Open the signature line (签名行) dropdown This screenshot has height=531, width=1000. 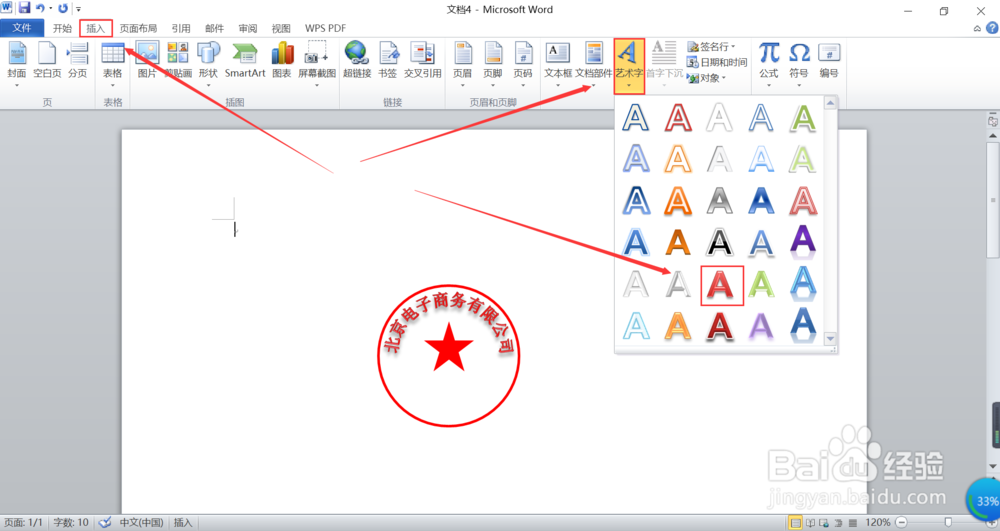pyautogui.click(x=711, y=47)
